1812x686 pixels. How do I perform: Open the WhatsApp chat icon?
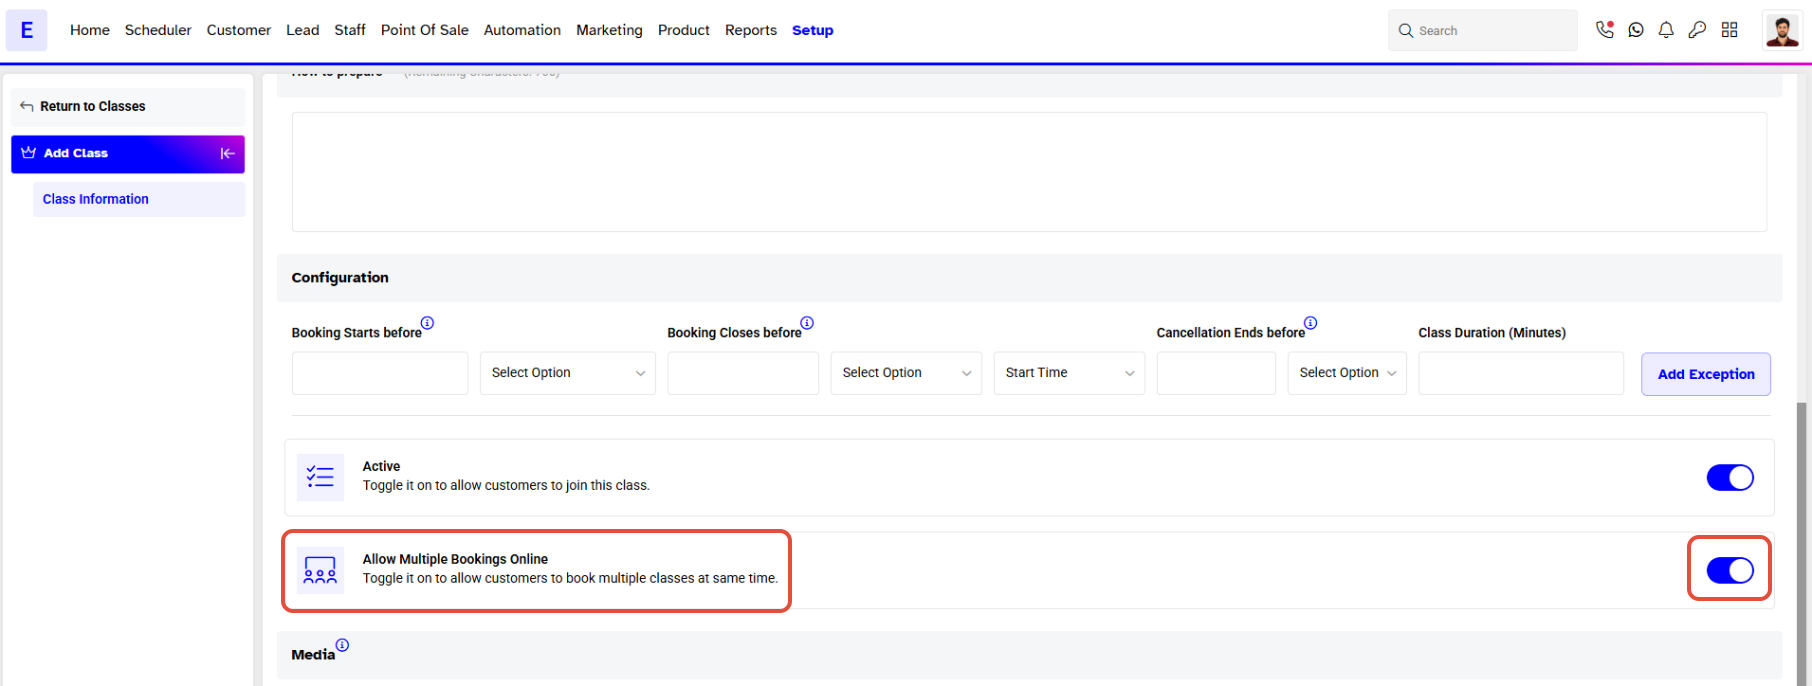click(x=1636, y=30)
